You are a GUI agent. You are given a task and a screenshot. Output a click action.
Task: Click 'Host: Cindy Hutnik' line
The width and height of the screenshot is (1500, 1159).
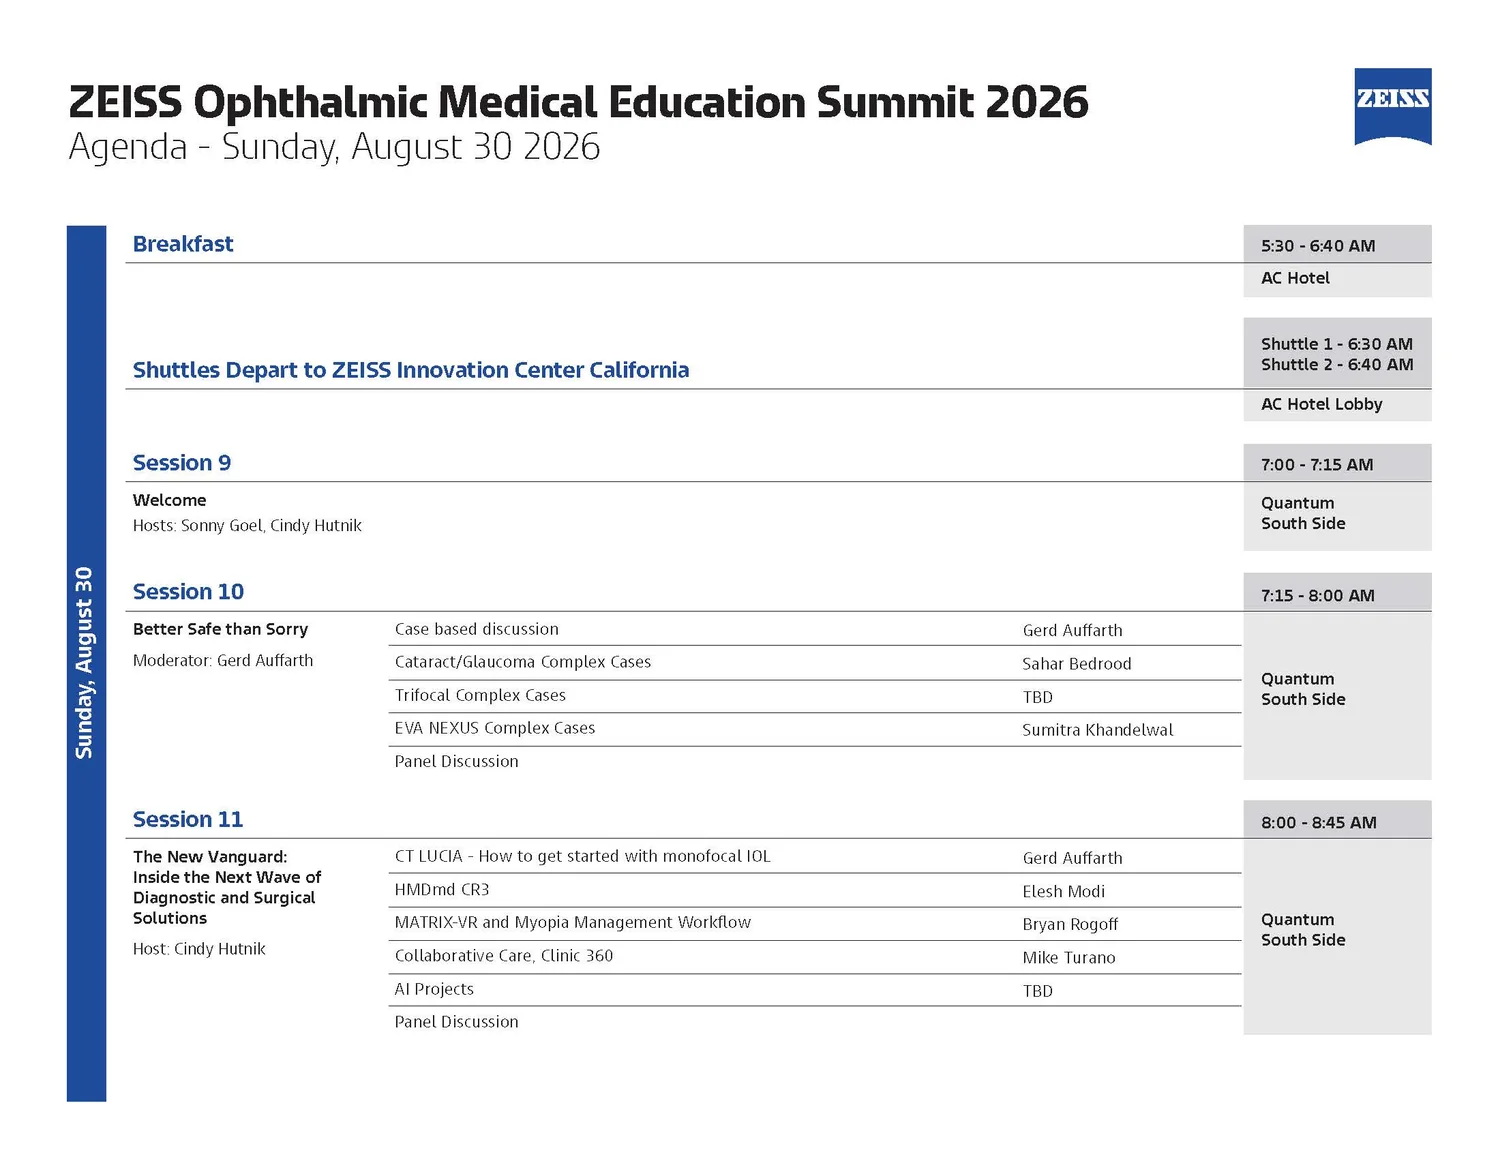tap(199, 949)
